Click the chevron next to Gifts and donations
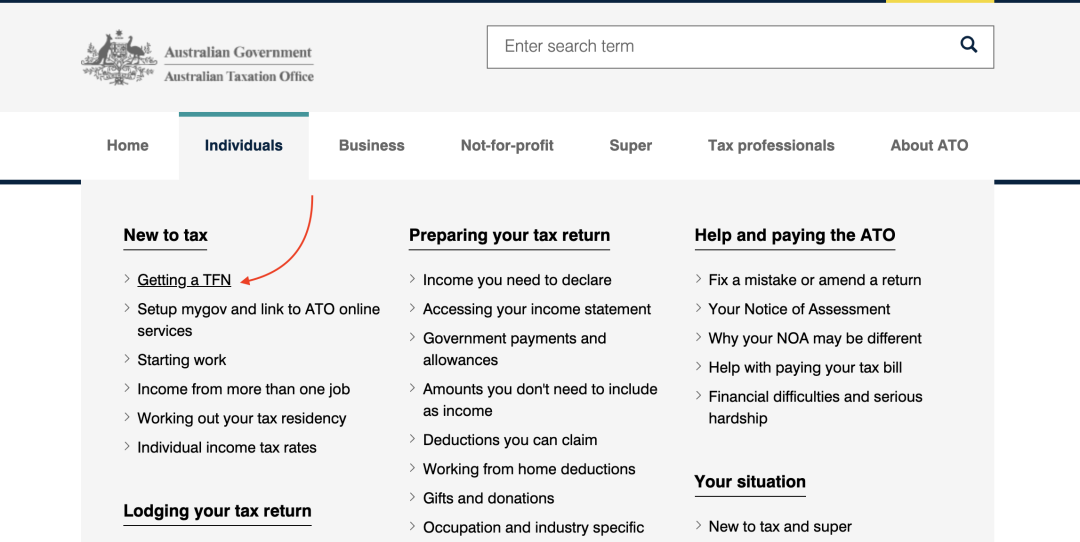Viewport: 1080px width, 542px height. point(413,497)
